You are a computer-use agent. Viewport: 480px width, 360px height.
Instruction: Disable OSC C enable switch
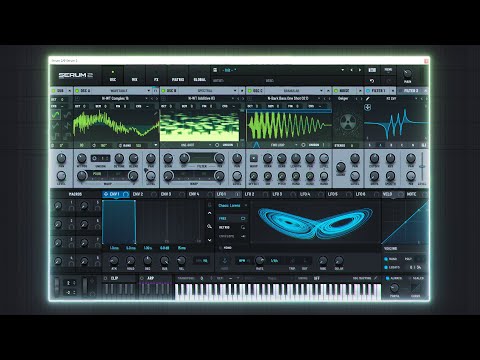tap(249, 91)
